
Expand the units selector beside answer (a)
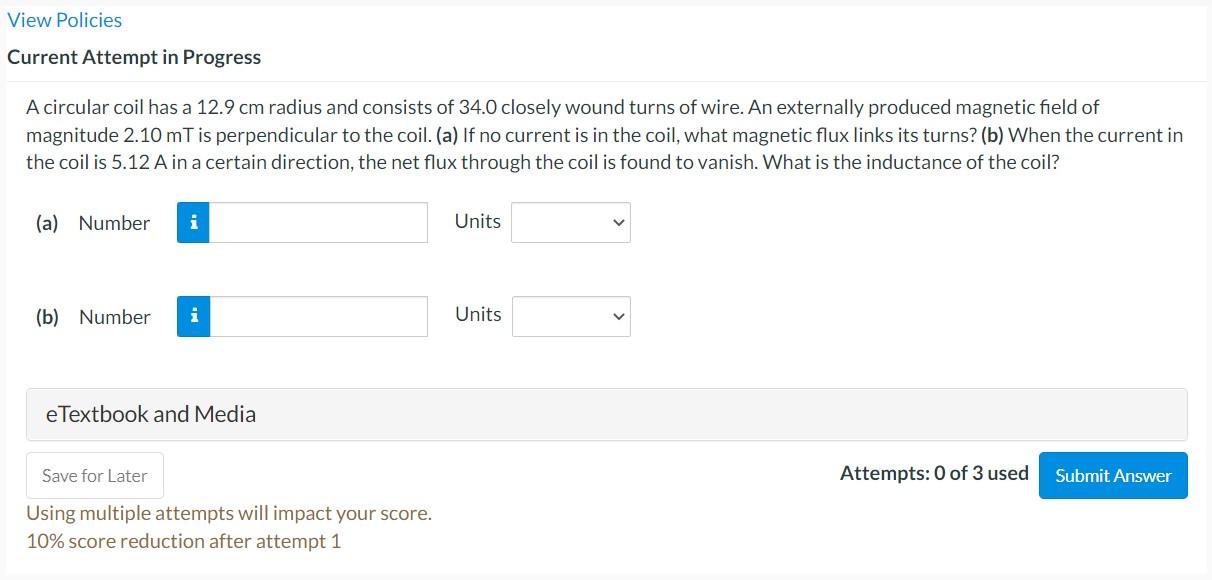[x=570, y=222]
